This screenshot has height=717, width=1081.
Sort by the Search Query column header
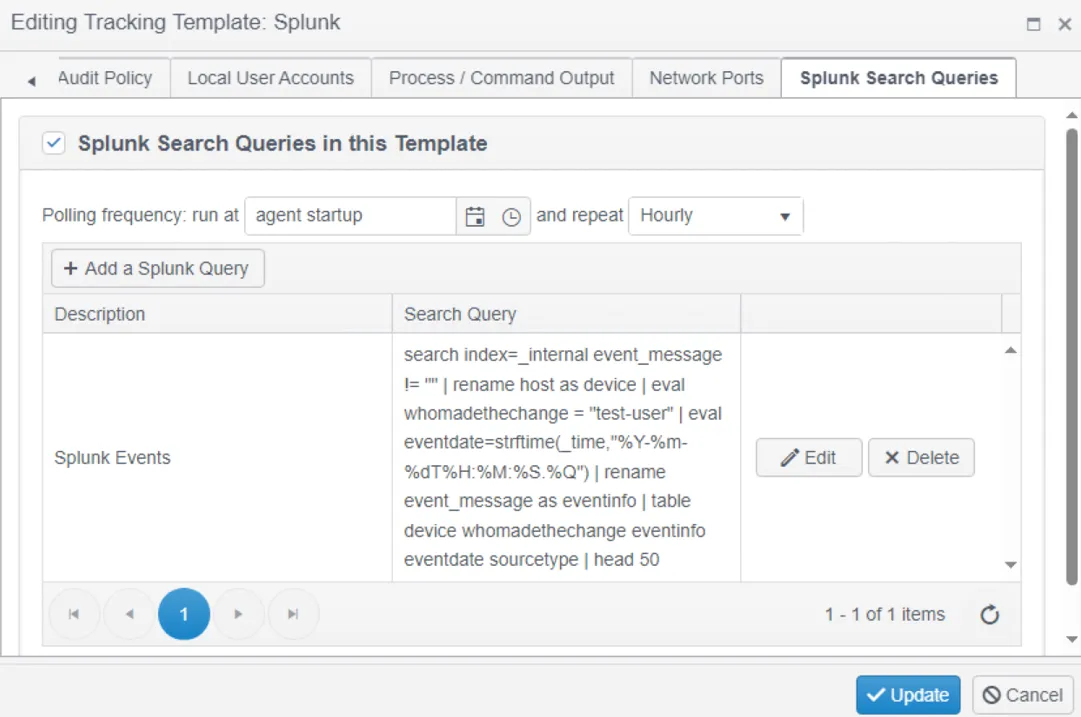click(566, 314)
